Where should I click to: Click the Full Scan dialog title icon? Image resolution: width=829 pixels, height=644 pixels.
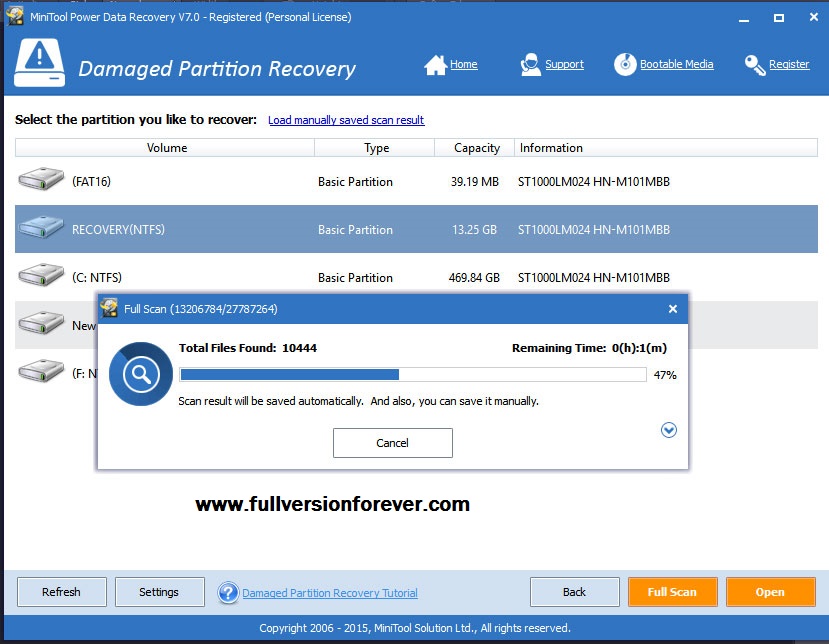click(x=109, y=308)
